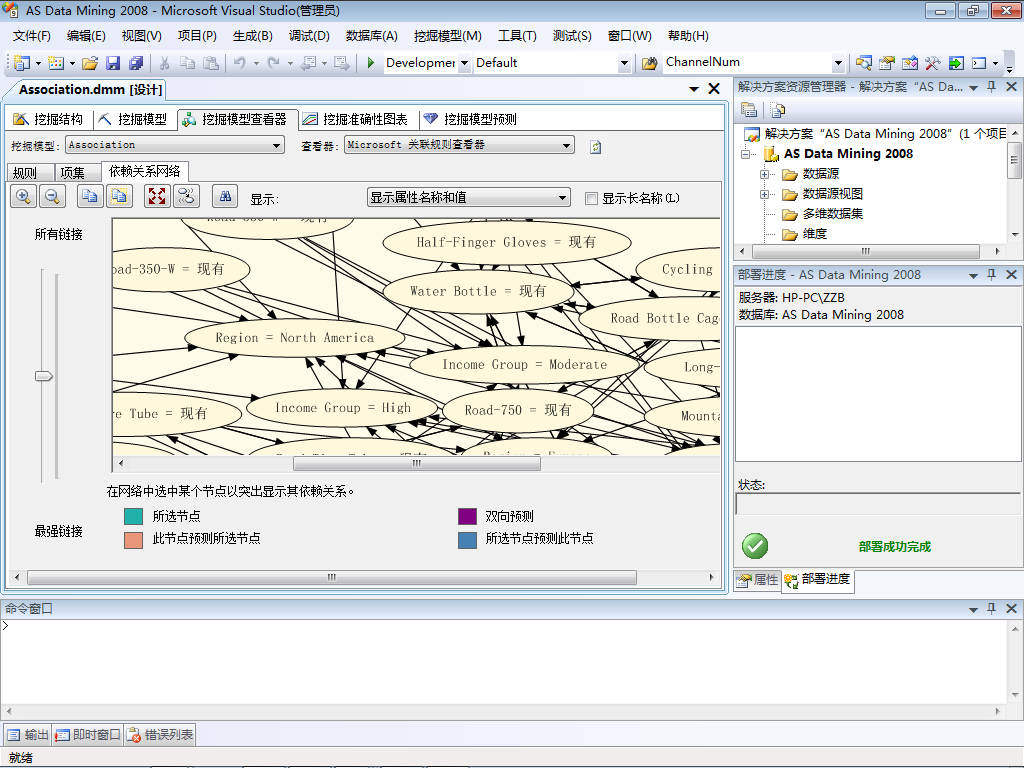Click the teal 所选节点 legend swatch
This screenshot has height=768, width=1024.
pos(133,517)
